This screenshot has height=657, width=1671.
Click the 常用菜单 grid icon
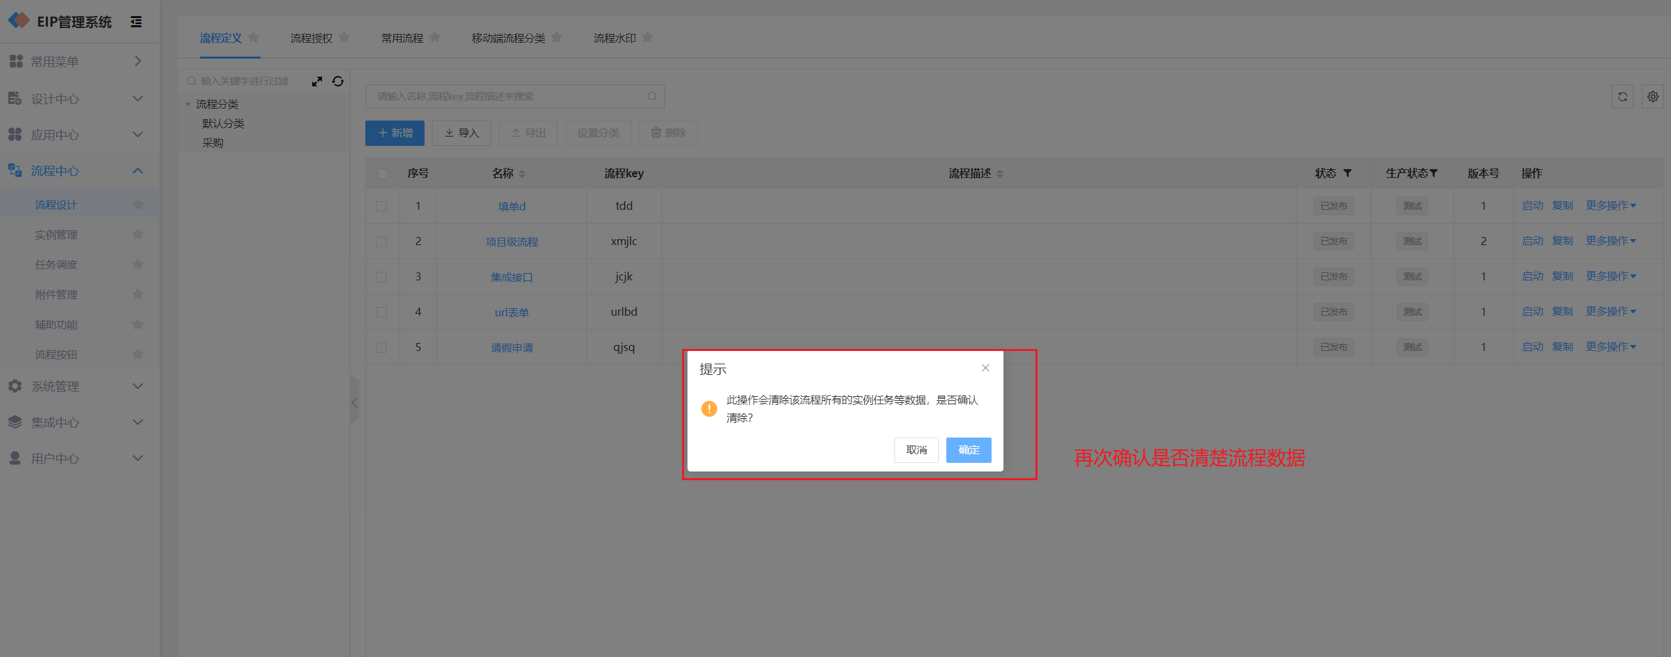click(16, 61)
